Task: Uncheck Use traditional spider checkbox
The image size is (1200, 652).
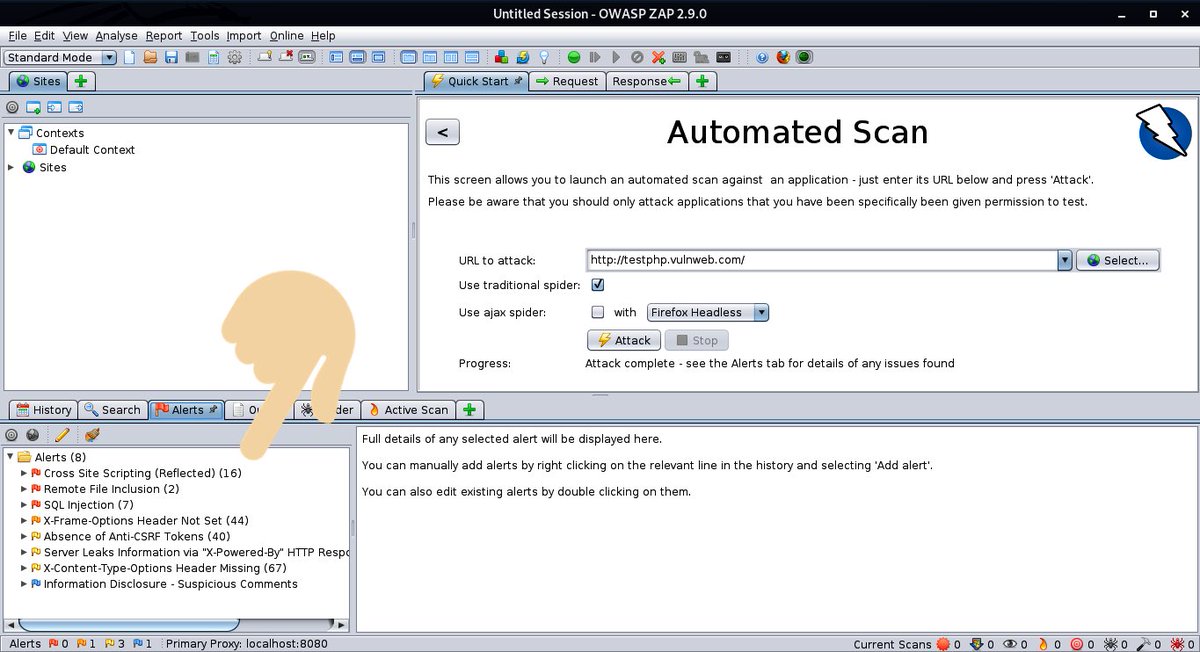Action: [598, 285]
